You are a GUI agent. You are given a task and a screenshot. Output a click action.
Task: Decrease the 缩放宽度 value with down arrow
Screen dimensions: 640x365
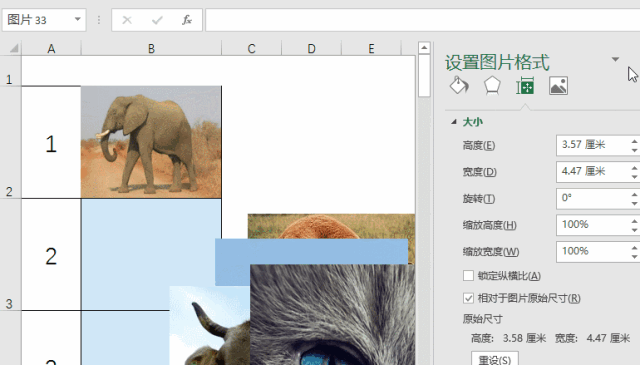coord(634,256)
